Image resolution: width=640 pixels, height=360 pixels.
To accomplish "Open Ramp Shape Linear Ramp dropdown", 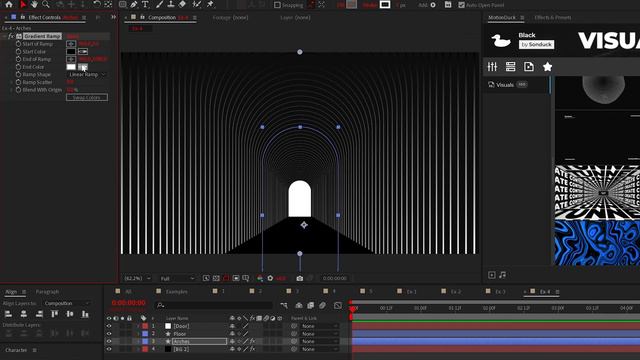I will 87,75.
